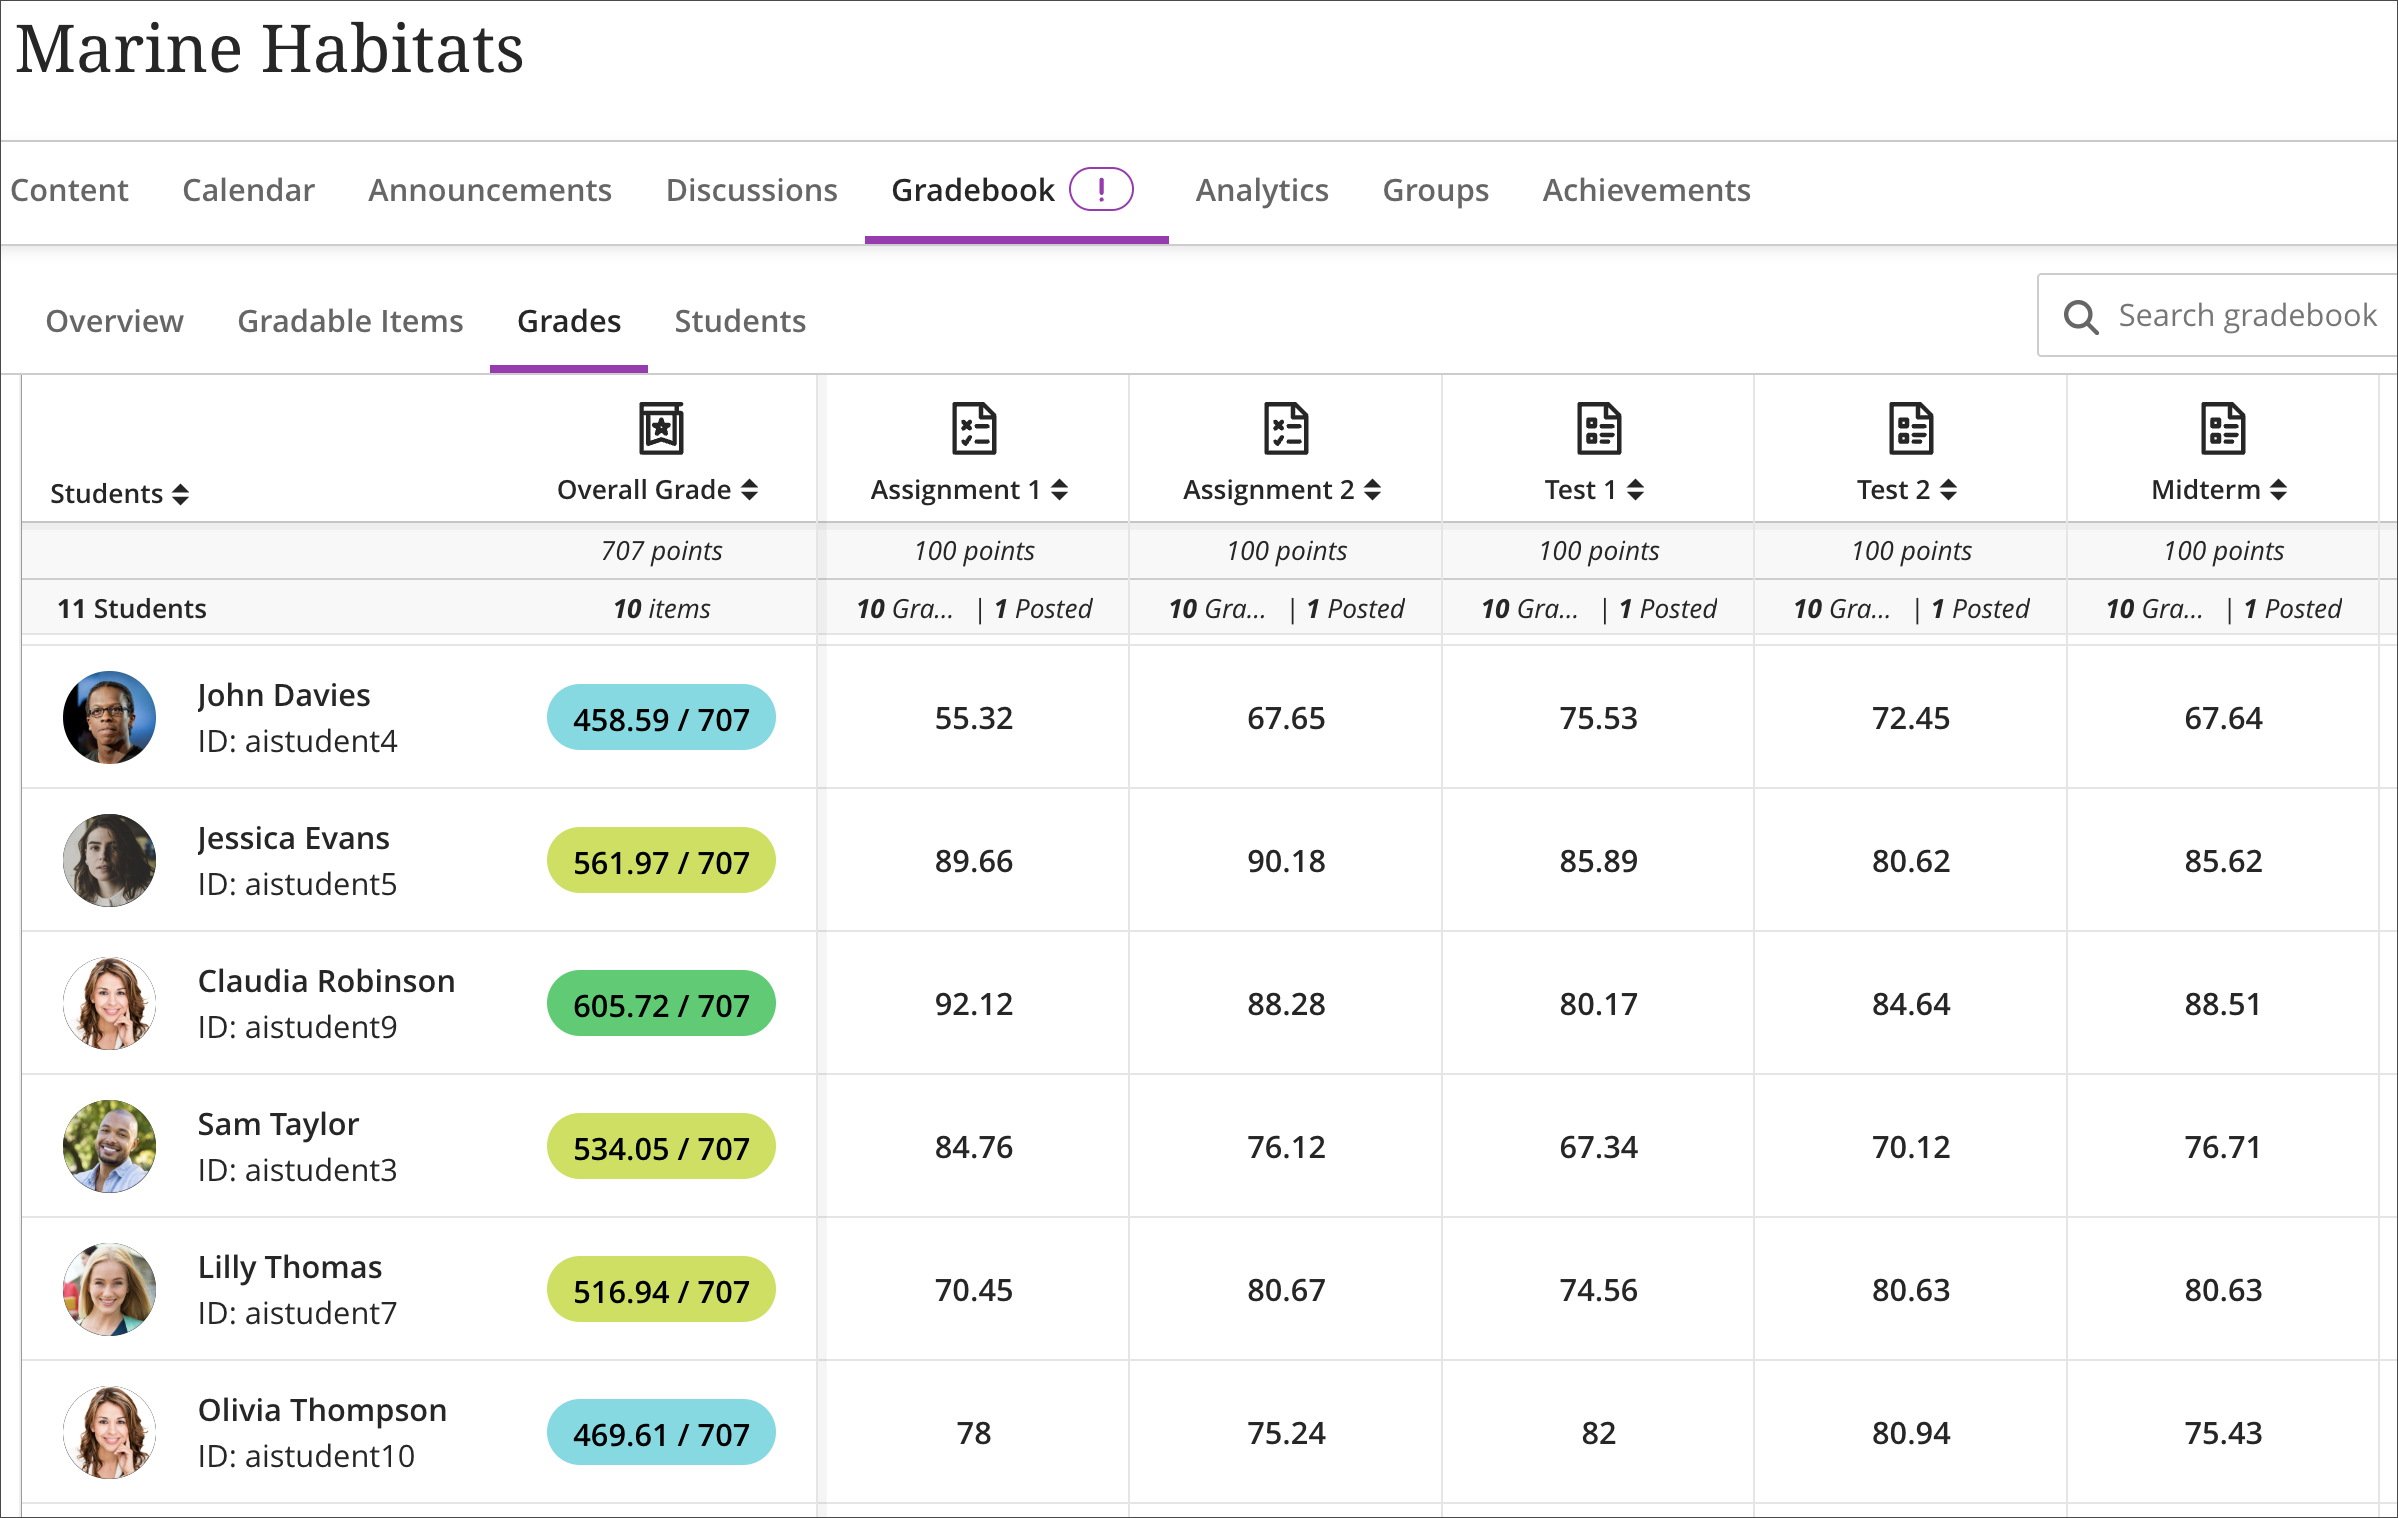
Task: Open the Assignment 1 document icon
Action: [x=973, y=428]
